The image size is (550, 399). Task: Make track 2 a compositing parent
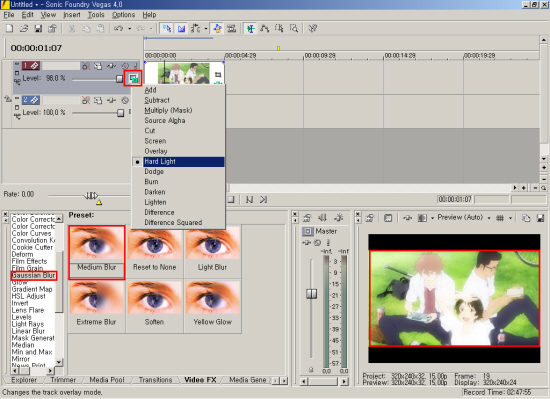tap(7, 99)
